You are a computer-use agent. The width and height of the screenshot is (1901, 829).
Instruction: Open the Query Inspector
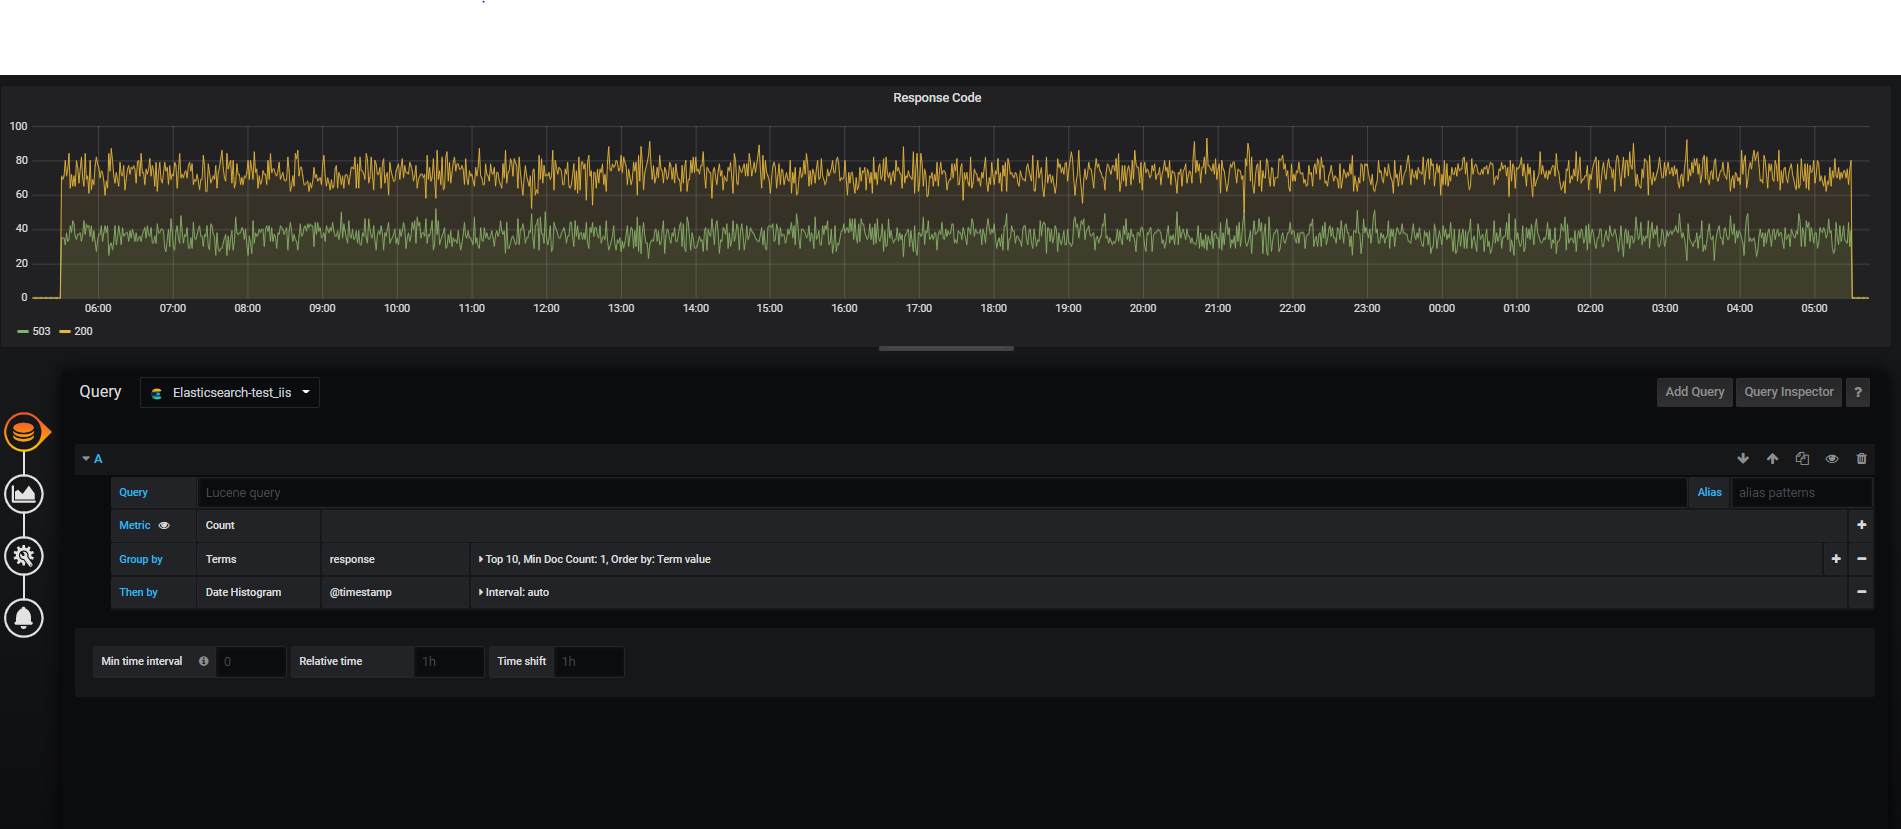coord(1788,393)
